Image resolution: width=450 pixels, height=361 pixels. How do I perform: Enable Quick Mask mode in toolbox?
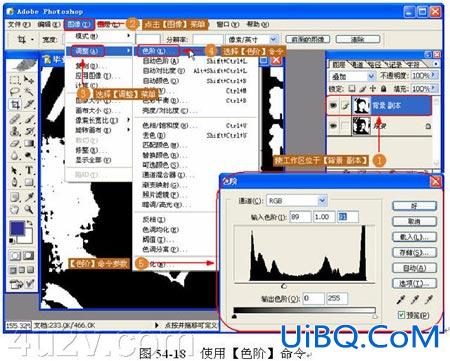(x=29, y=256)
